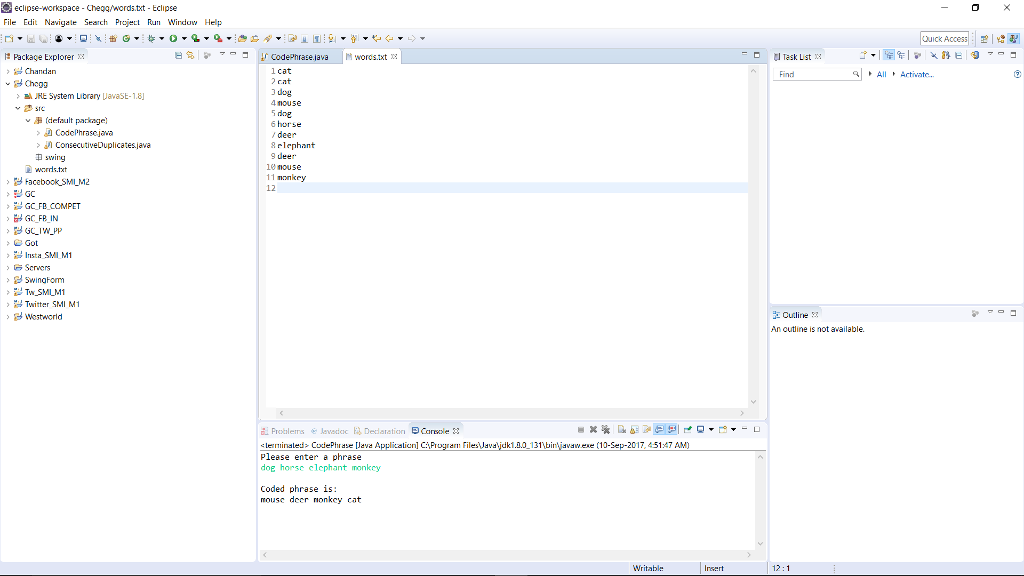Expand CodePhrase.java tree node
1024x576 pixels.
tap(39, 133)
